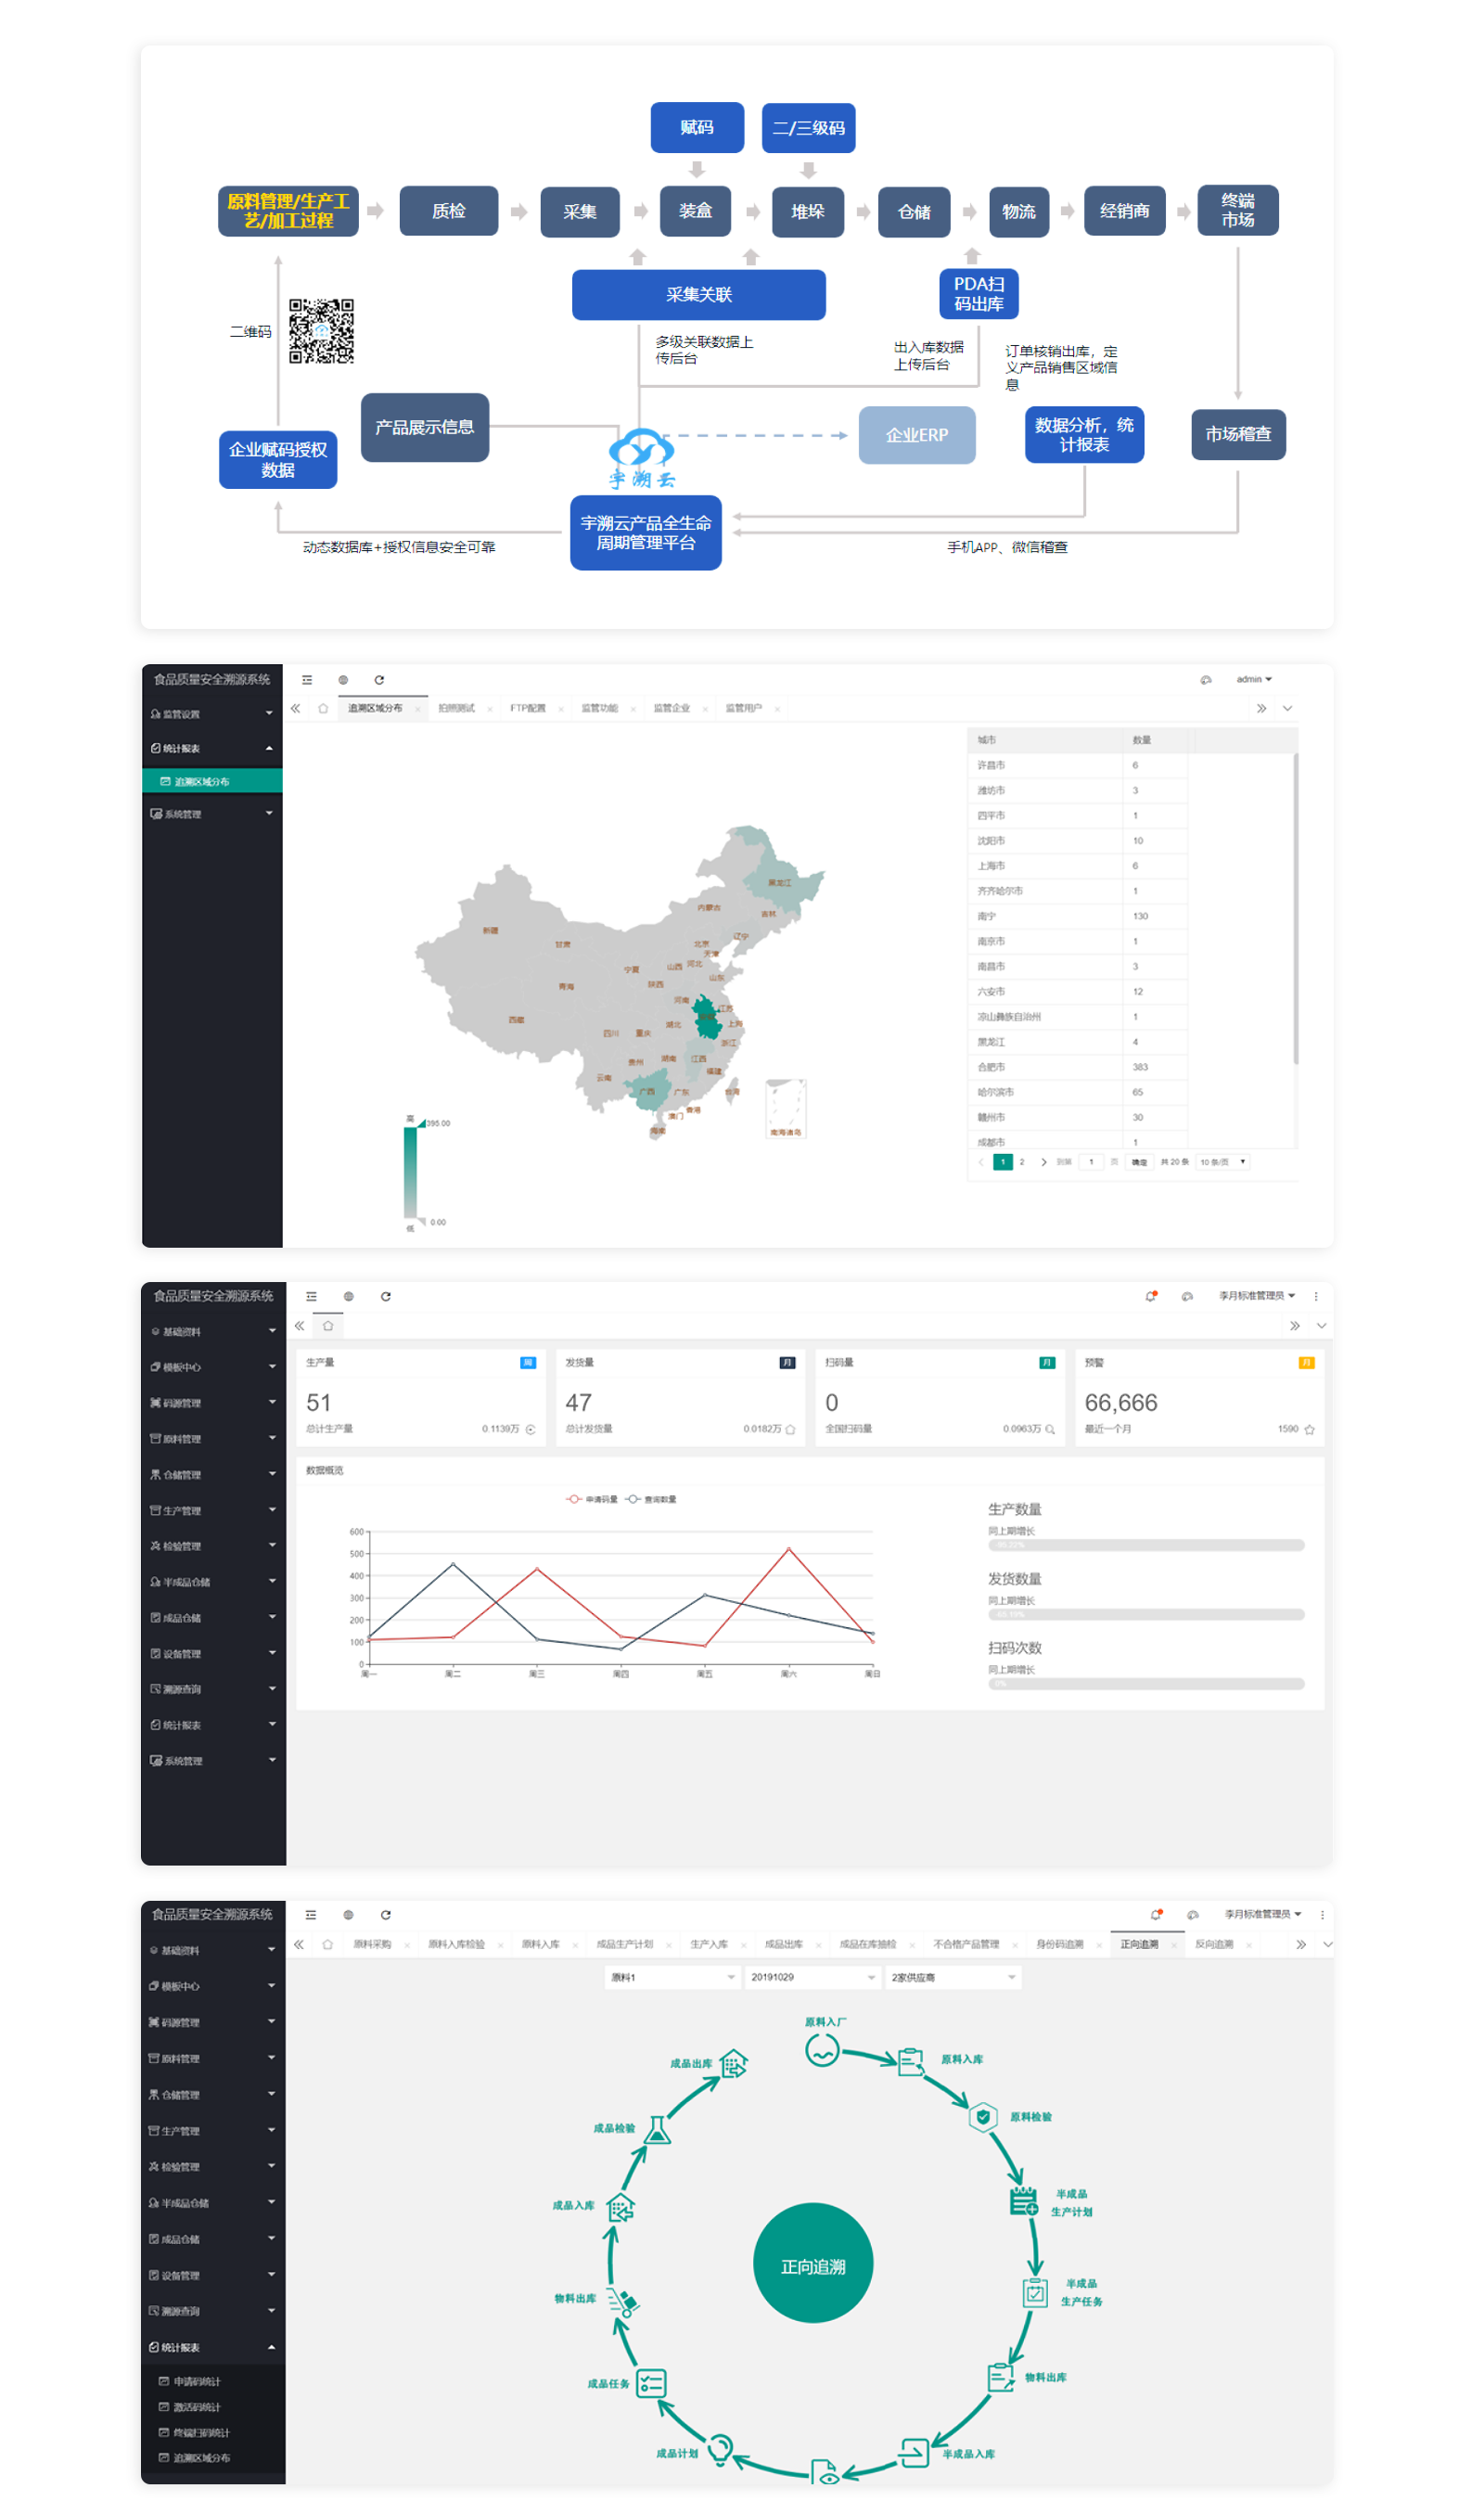Open 李月标准管理员 dropdown in dashboard panel

tap(1257, 1296)
